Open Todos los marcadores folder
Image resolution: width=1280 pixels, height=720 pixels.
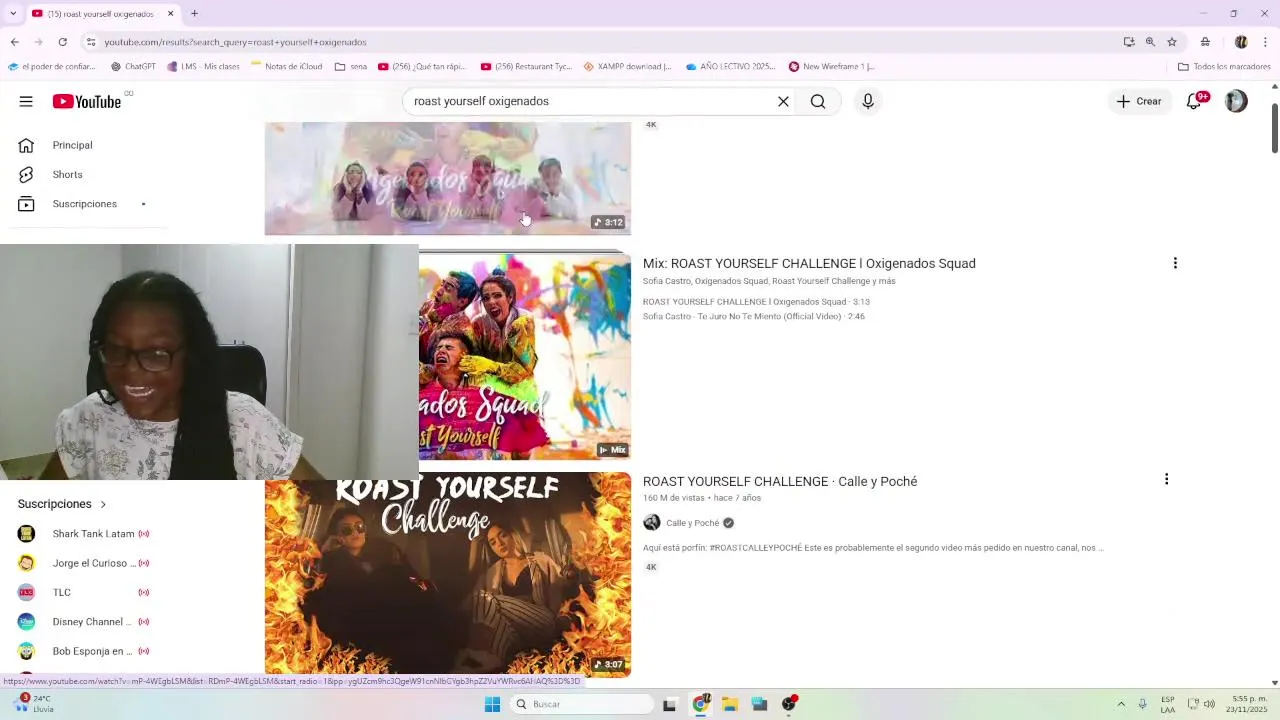click(x=1224, y=67)
